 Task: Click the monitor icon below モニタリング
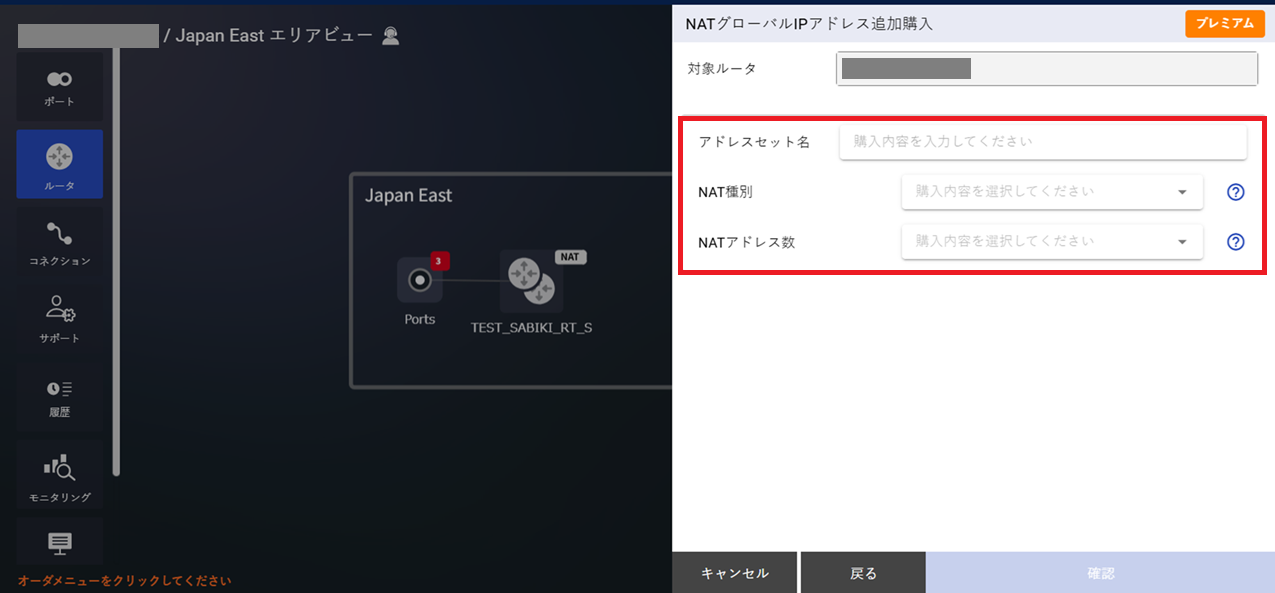(60, 543)
